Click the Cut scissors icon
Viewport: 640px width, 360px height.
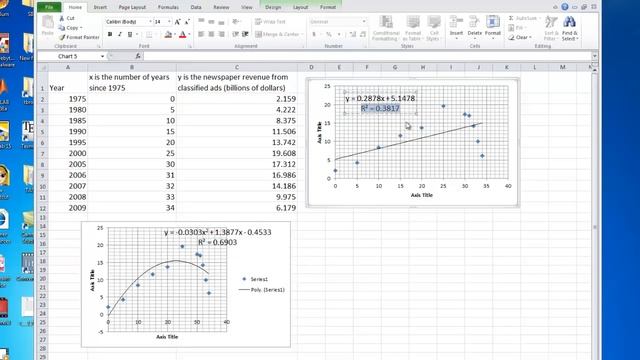(x=62, y=18)
